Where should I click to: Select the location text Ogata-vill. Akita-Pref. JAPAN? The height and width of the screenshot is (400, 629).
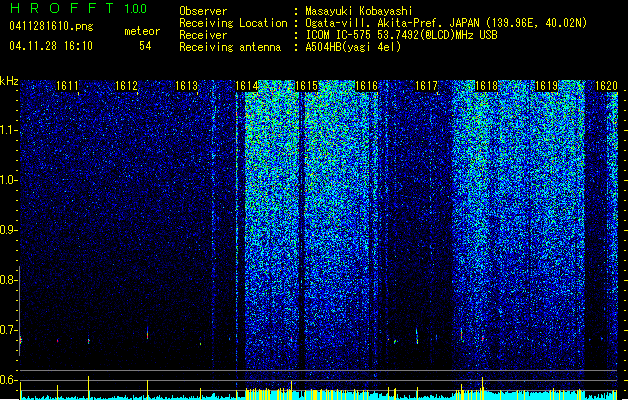click(392, 23)
